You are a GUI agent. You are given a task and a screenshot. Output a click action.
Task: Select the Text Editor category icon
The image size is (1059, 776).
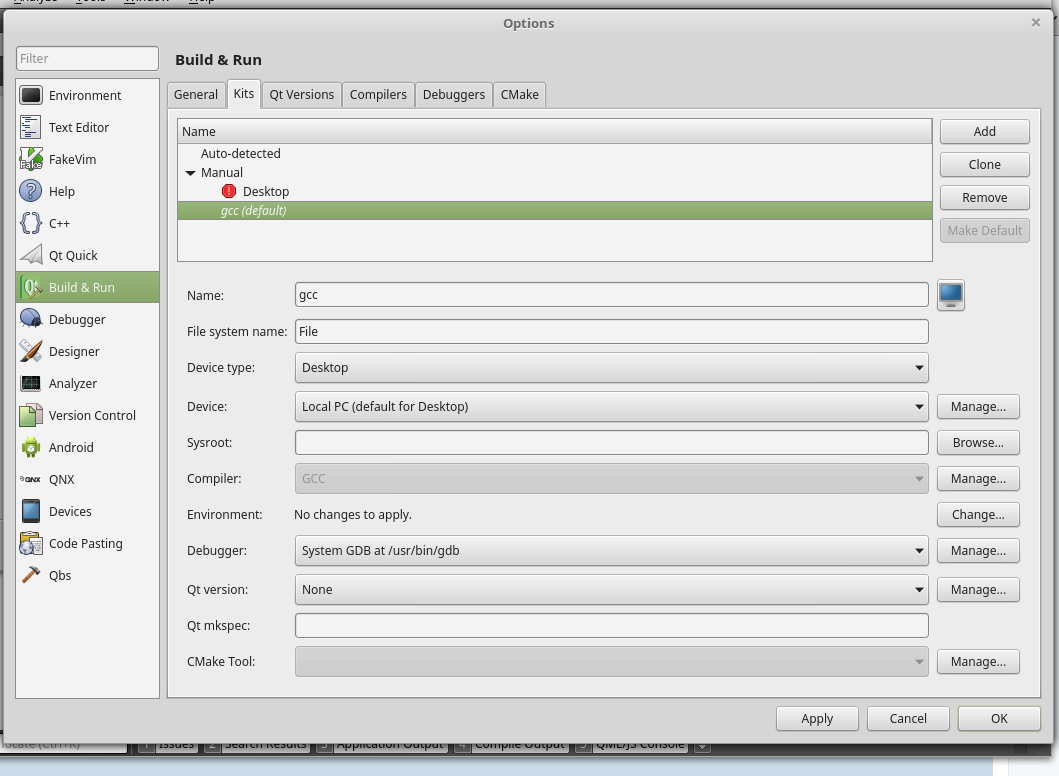click(x=31, y=128)
